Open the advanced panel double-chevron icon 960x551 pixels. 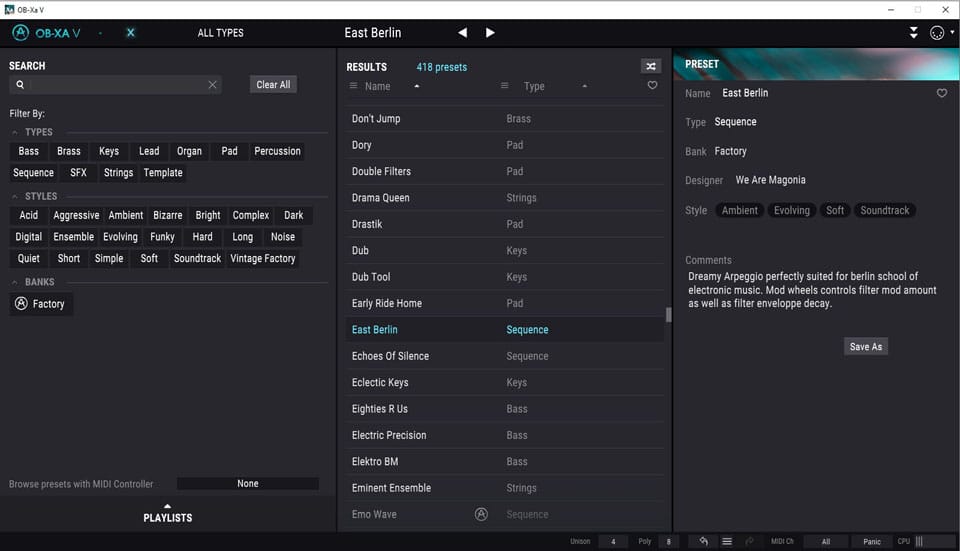click(913, 32)
